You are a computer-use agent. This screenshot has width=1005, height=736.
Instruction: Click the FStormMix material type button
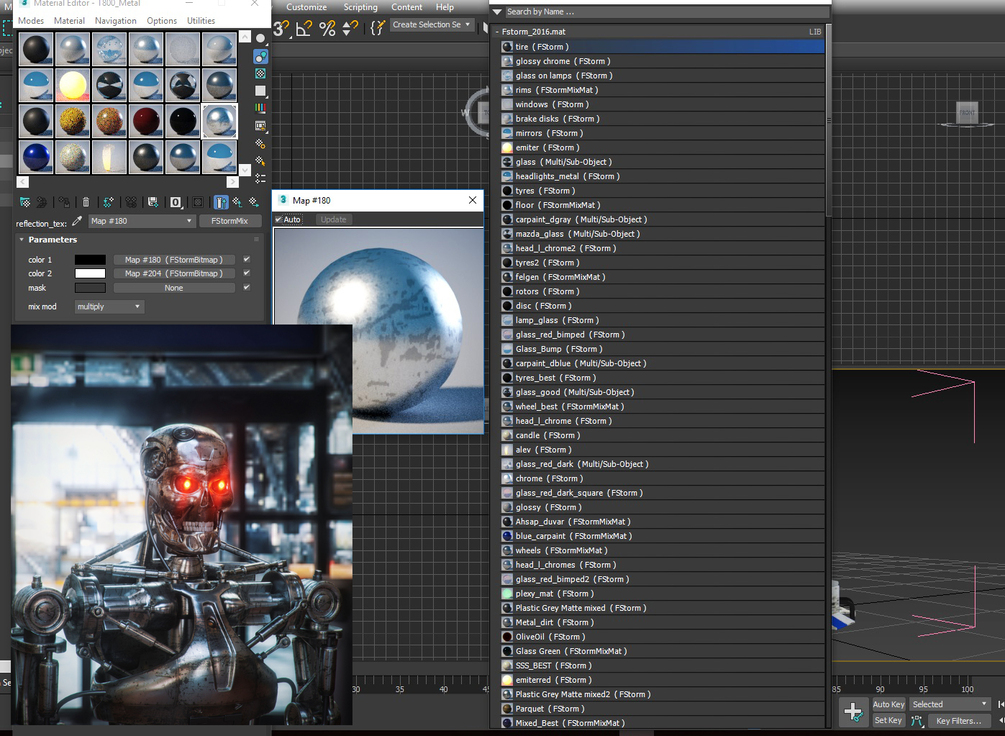[232, 221]
